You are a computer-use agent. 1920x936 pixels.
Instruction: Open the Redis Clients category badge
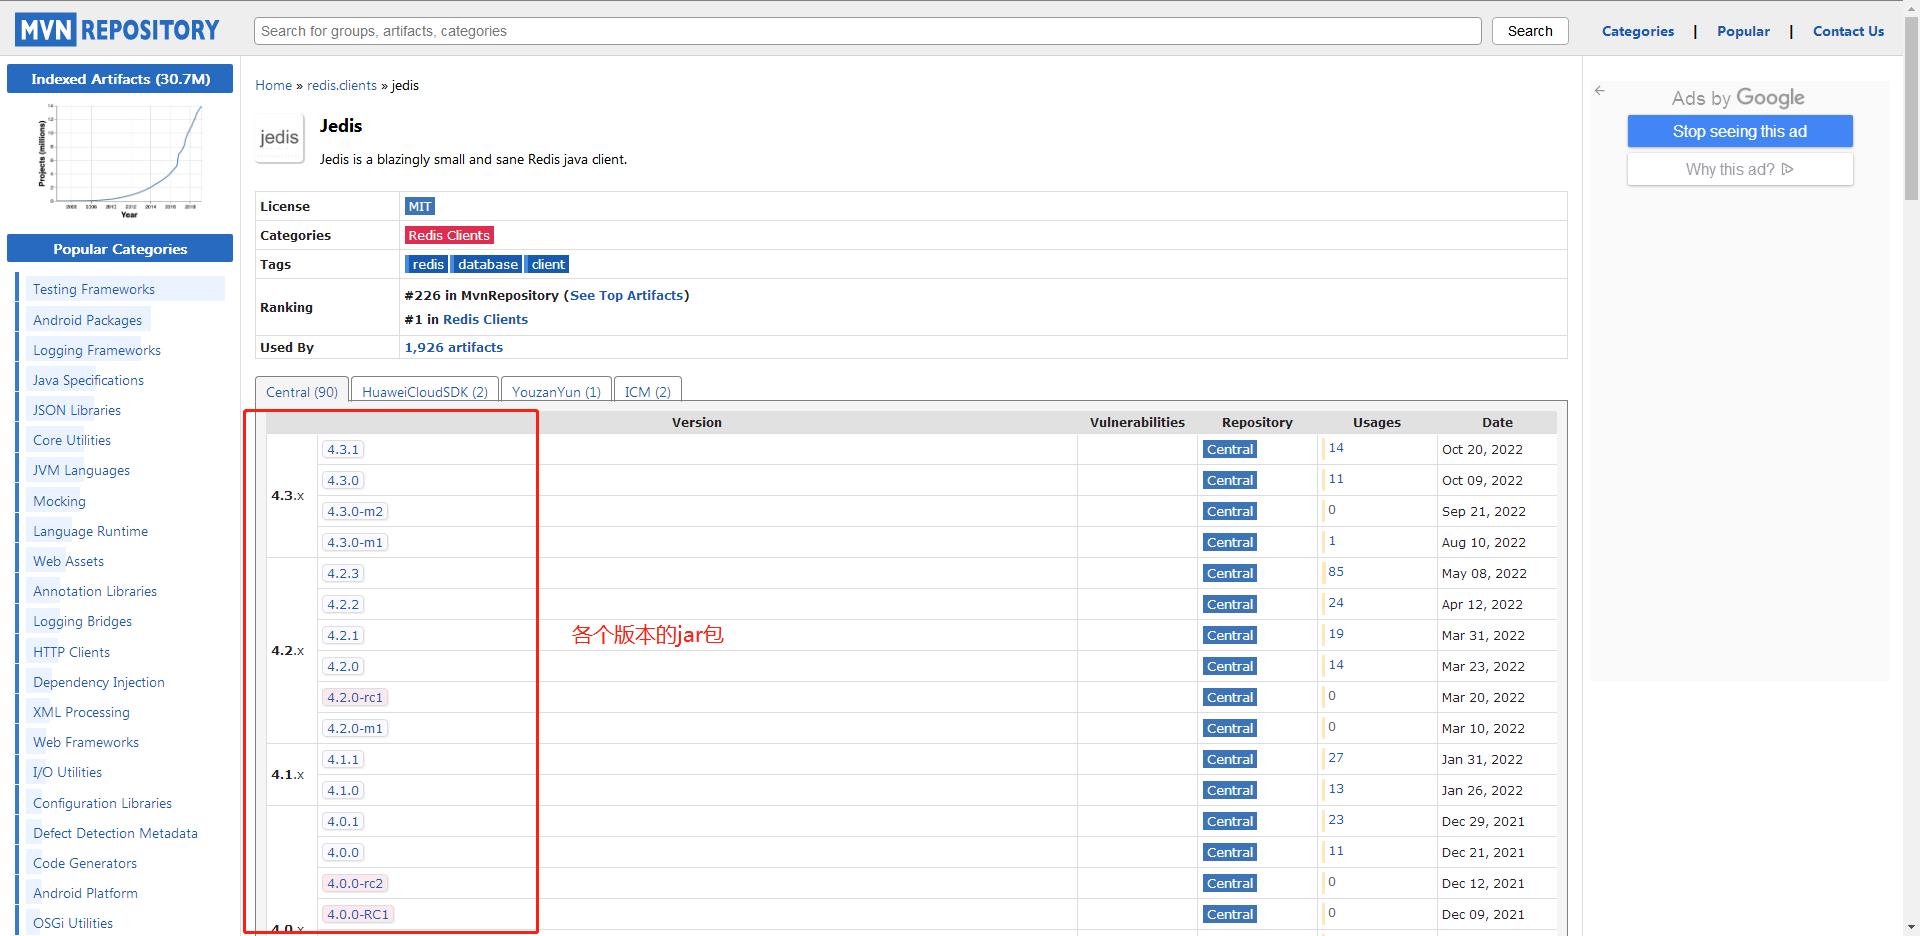coord(449,235)
